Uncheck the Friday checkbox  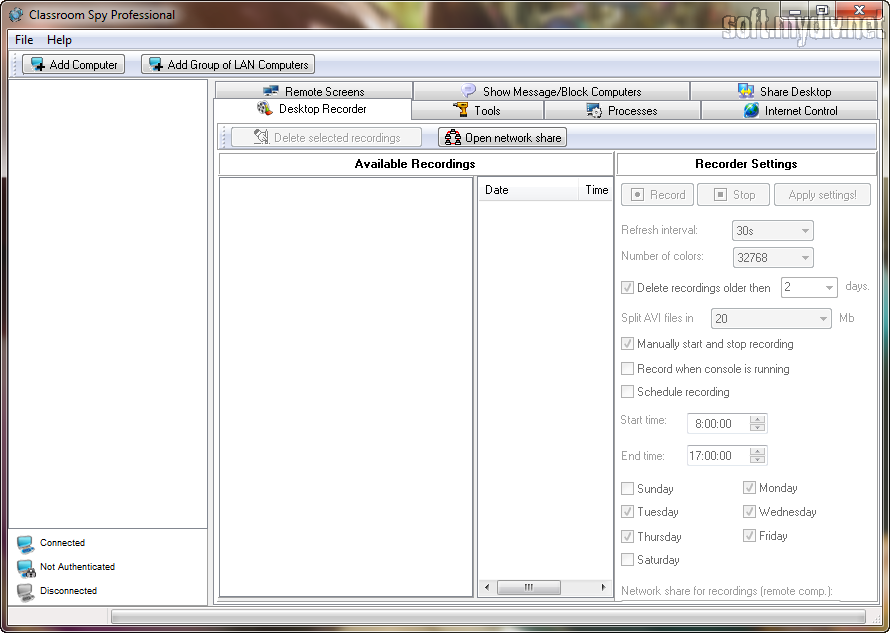[749, 535]
